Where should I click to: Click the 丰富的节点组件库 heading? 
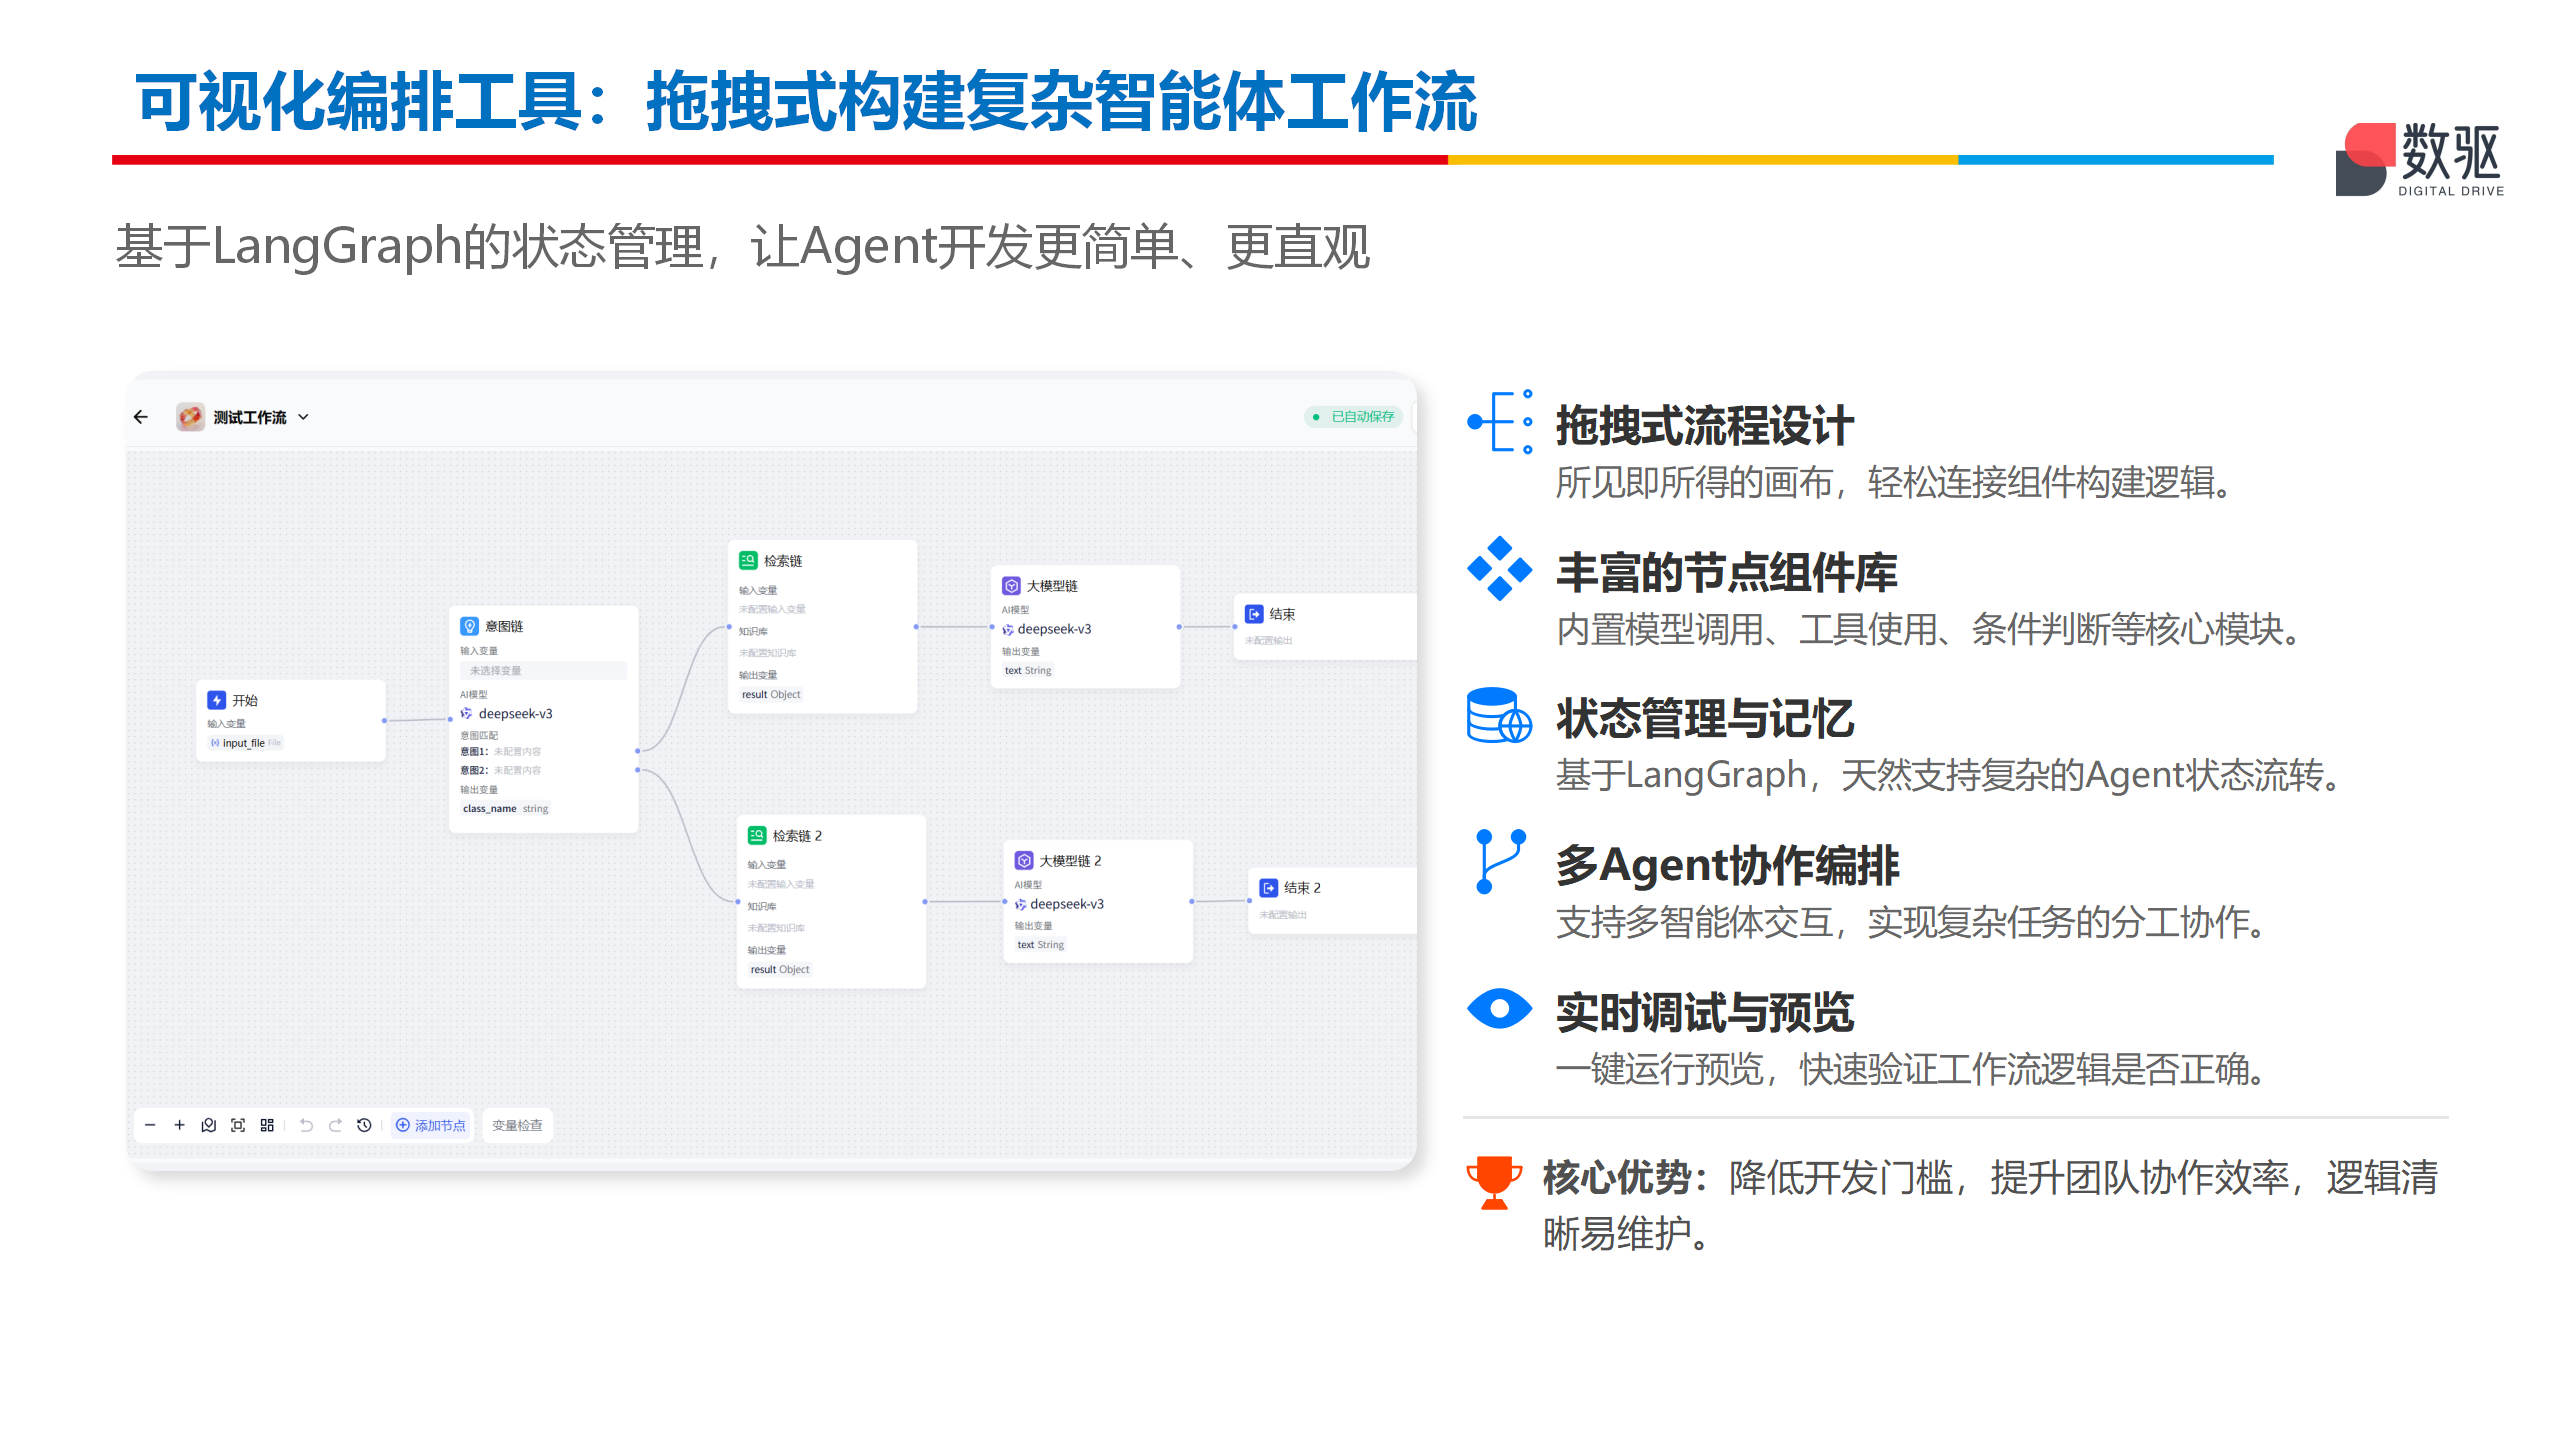click(1727, 573)
